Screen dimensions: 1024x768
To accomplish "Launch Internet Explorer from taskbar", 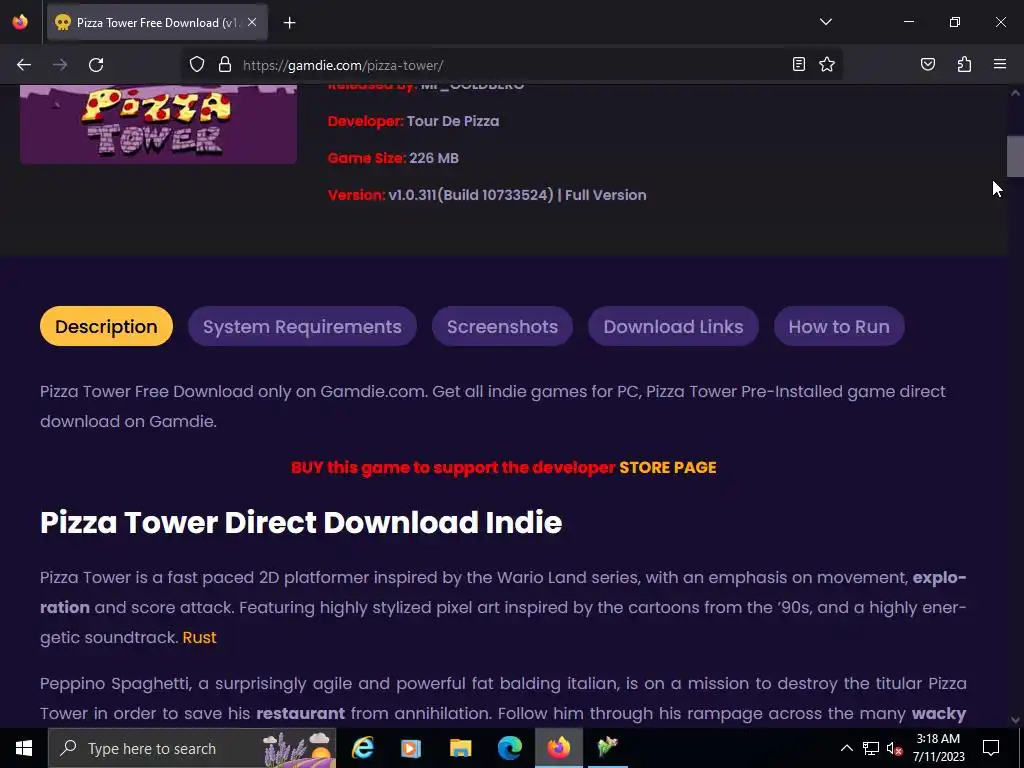I will click(x=362, y=748).
